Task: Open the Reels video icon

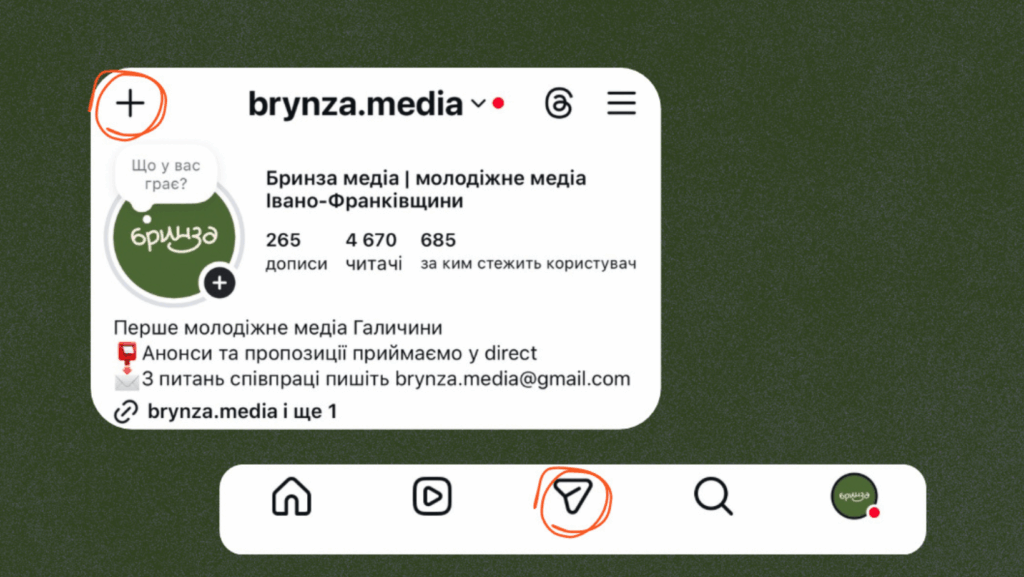Action: point(432,496)
